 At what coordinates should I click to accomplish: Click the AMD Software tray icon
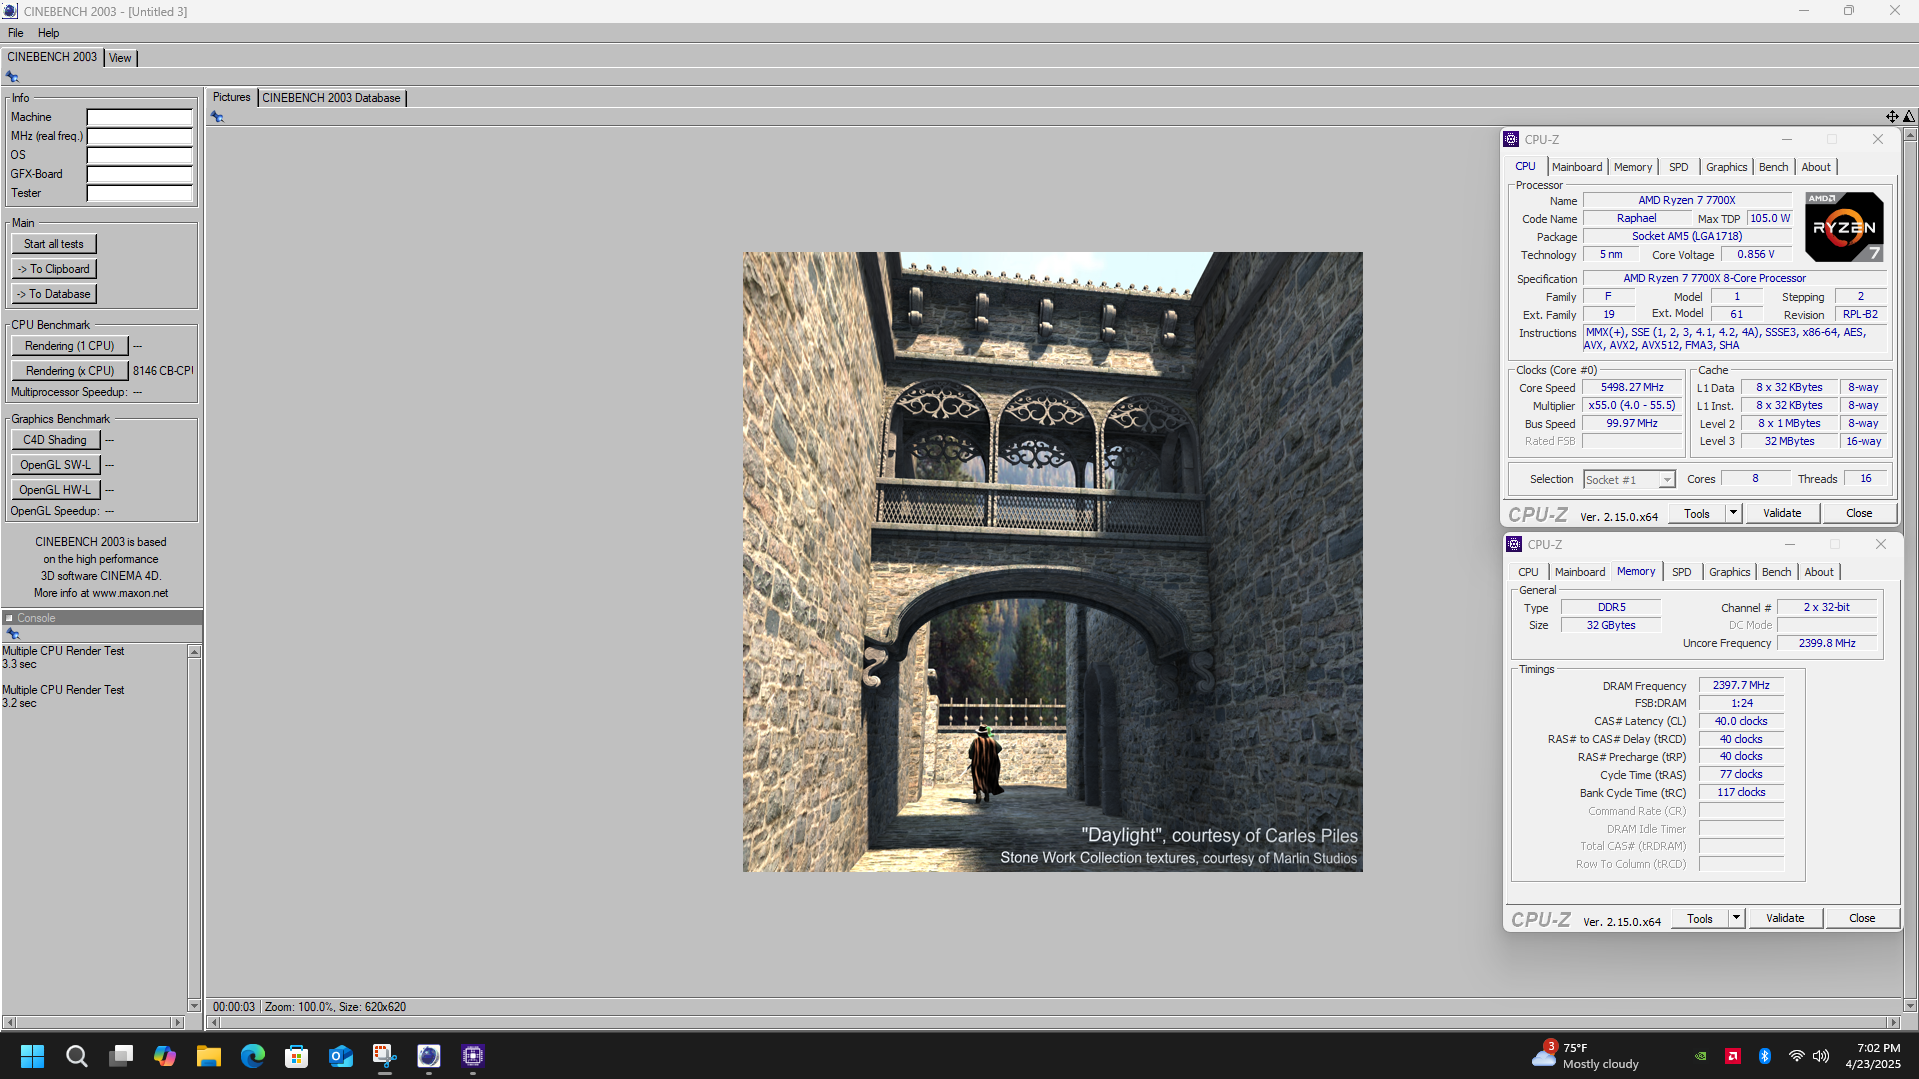click(1733, 1056)
